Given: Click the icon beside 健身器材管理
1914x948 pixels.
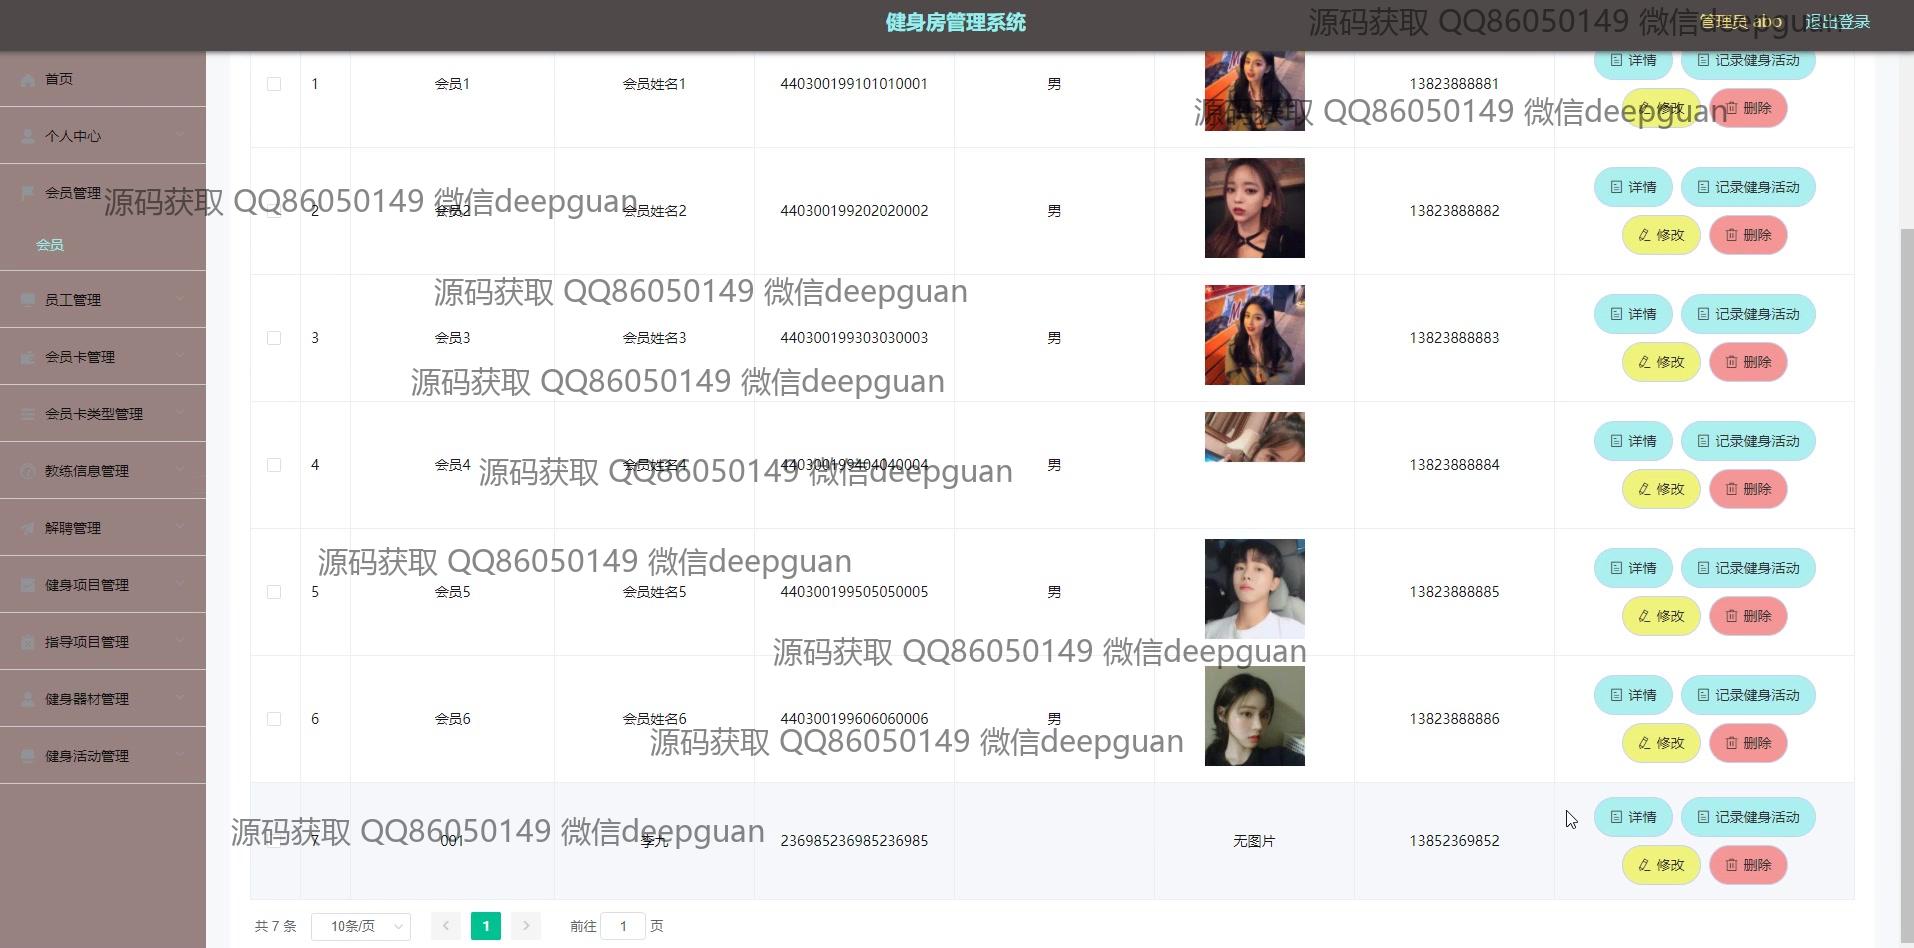Looking at the screenshot, I should point(28,699).
